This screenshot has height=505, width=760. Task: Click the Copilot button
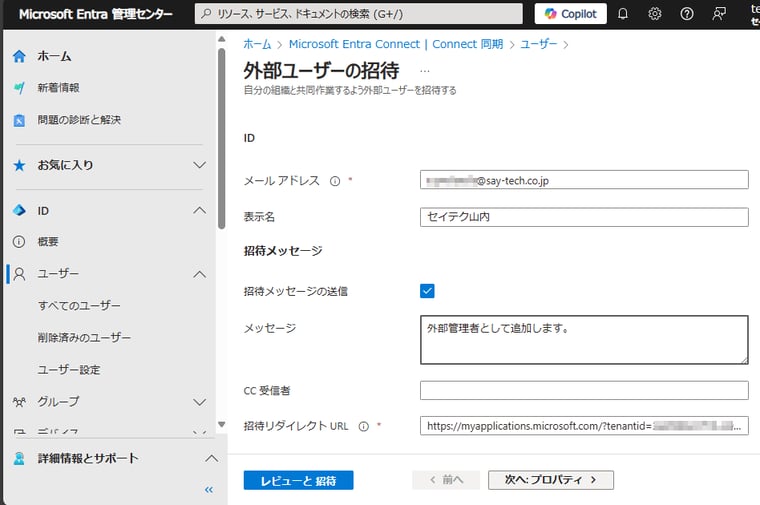(570, 14)
